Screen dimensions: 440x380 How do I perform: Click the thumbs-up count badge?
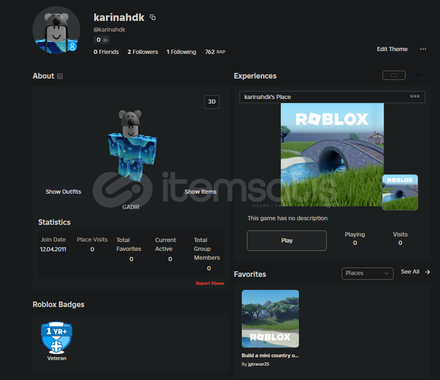pos(101,40)
